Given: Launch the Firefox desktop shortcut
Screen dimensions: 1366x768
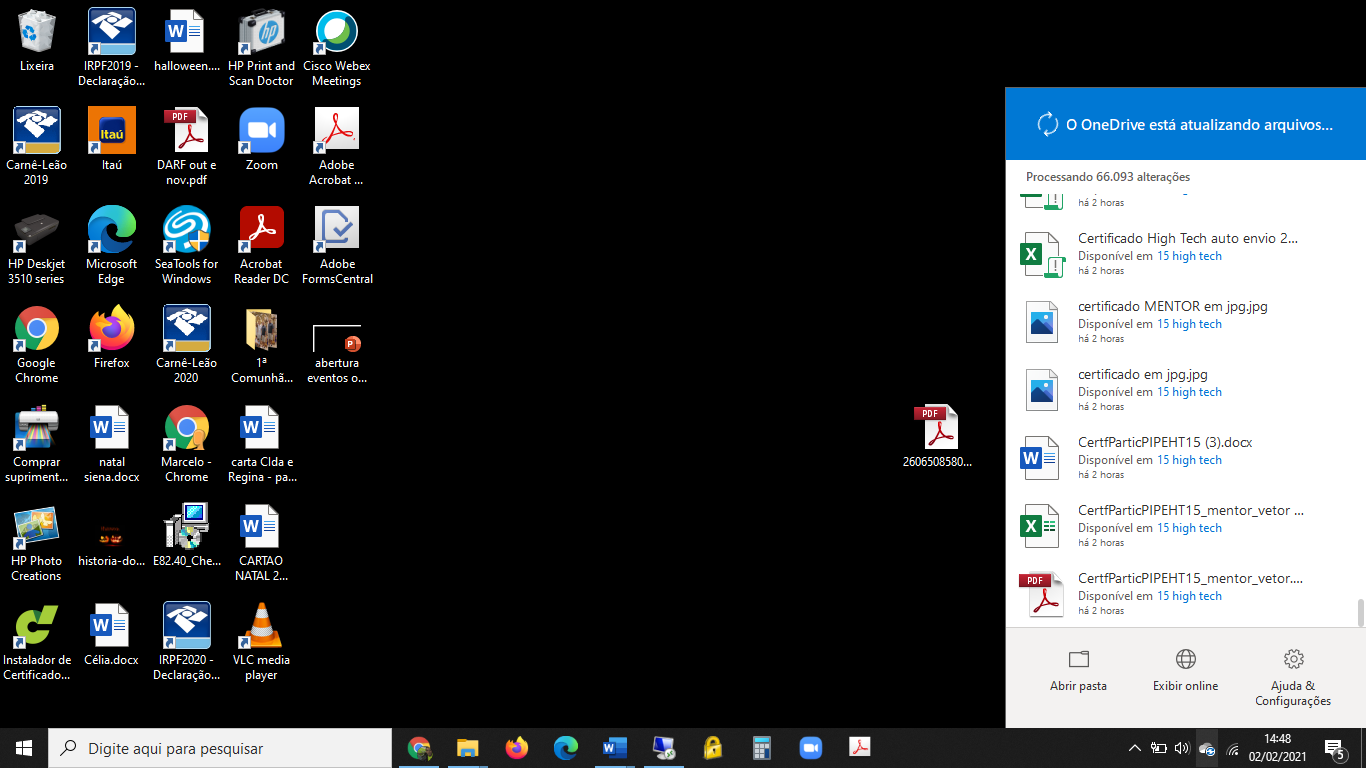Looking at the screenshot, I should [112, 337].
